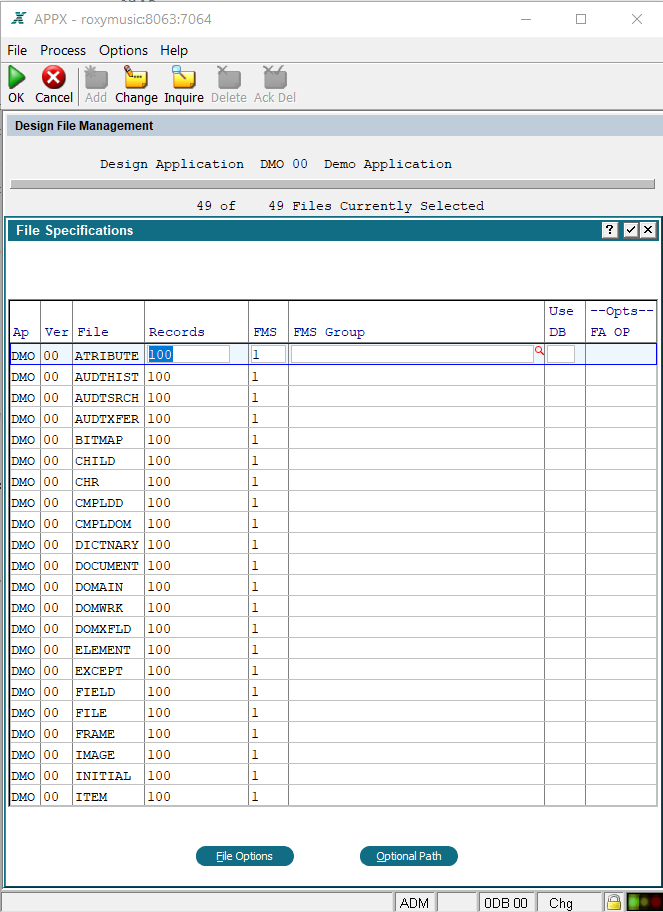Select the Add toolbar icon
This screenshot has width=663, height=912.
pyautogui.click(x=96, y=77)
